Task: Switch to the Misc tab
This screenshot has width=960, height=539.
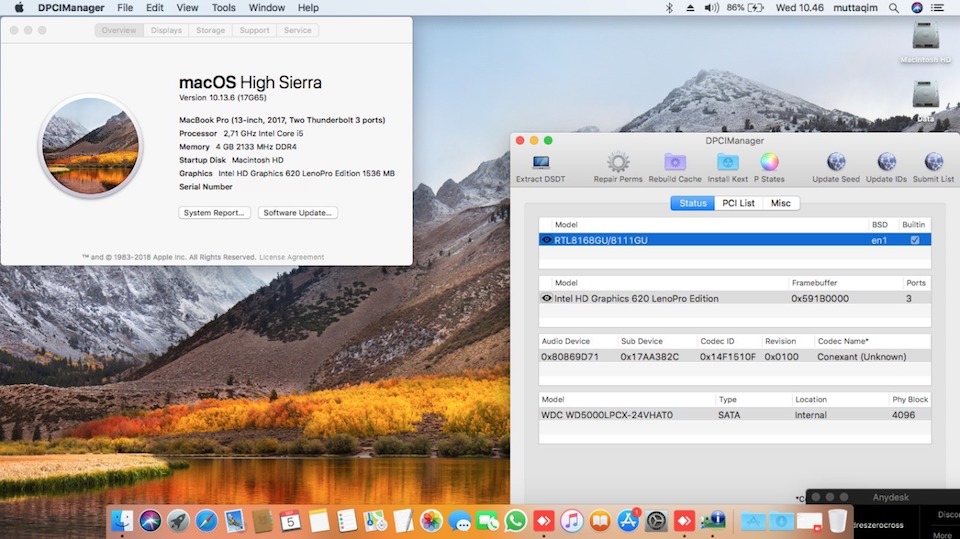Action: click(781, 203)
